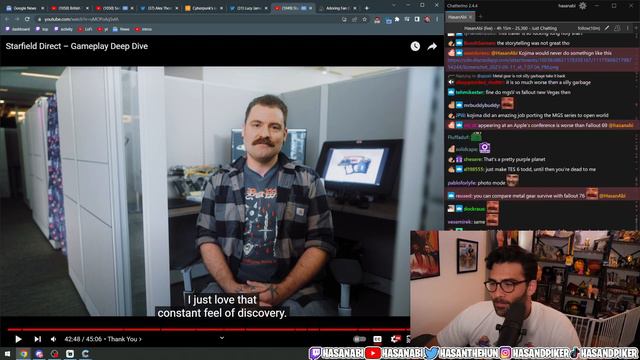
Task: Play the Starfield Direct video
Action: click(18, 339)
